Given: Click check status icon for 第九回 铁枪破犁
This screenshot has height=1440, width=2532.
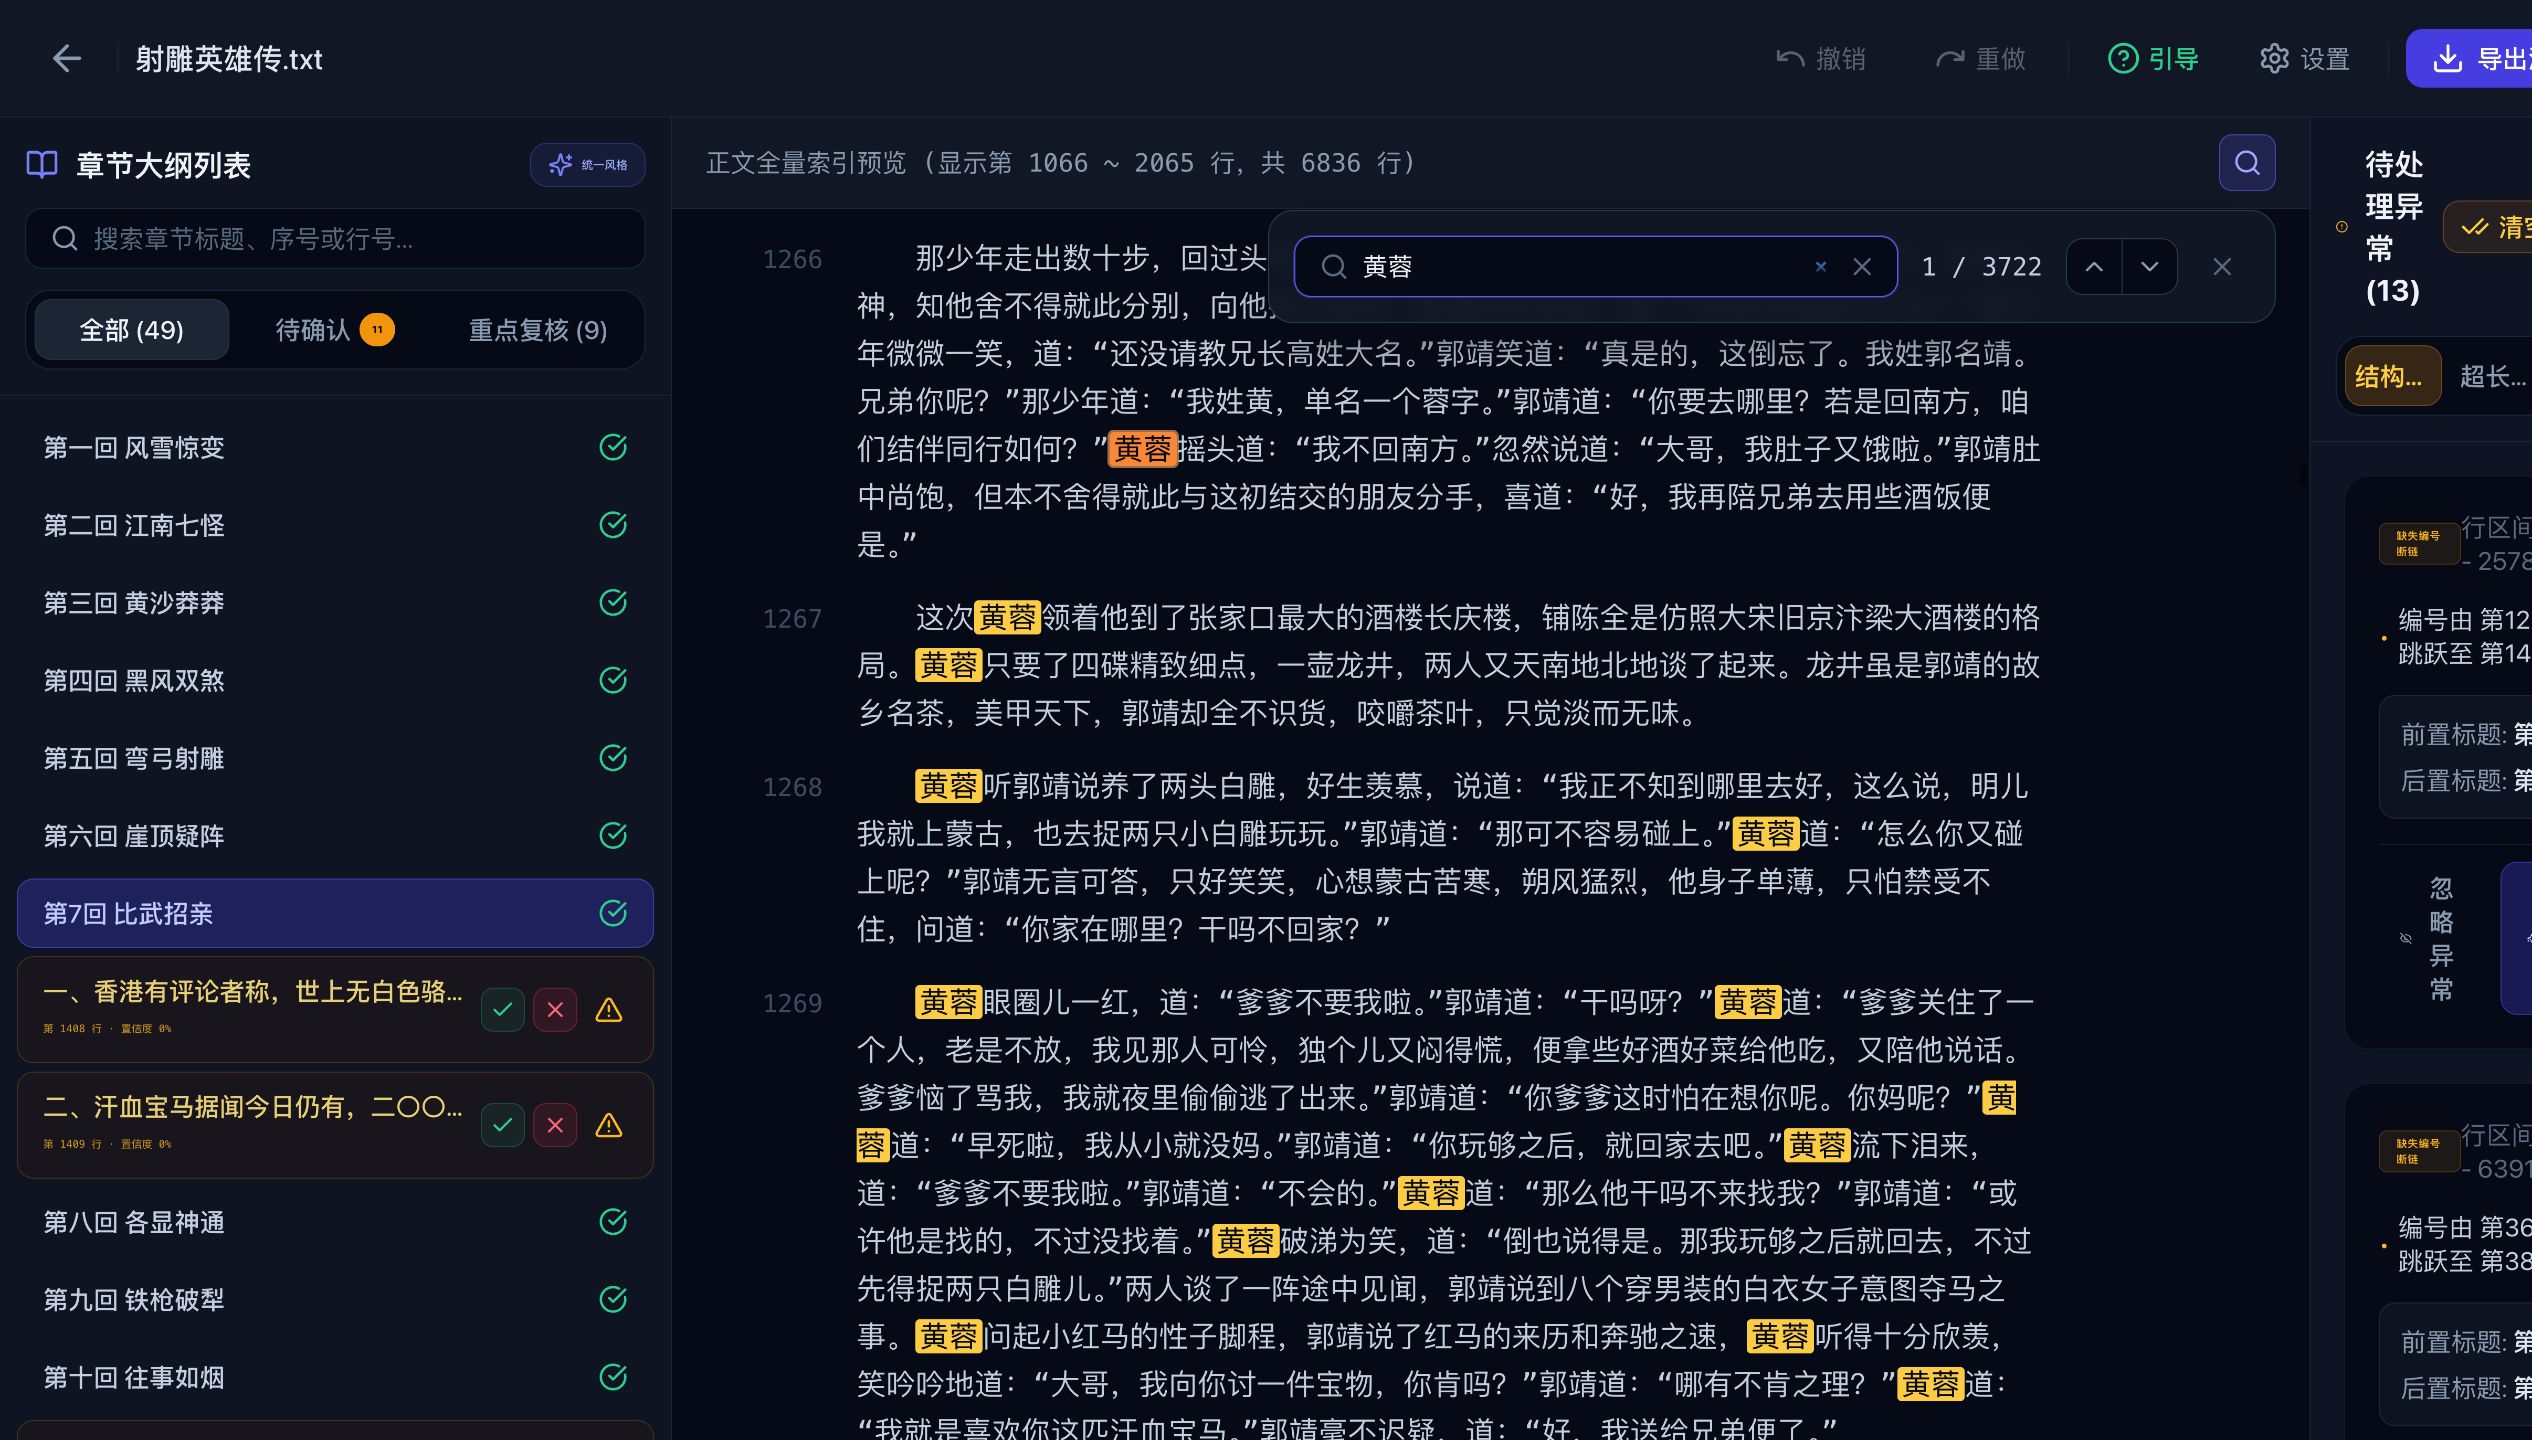Looking at the screenshot, I should point(613,1300).
